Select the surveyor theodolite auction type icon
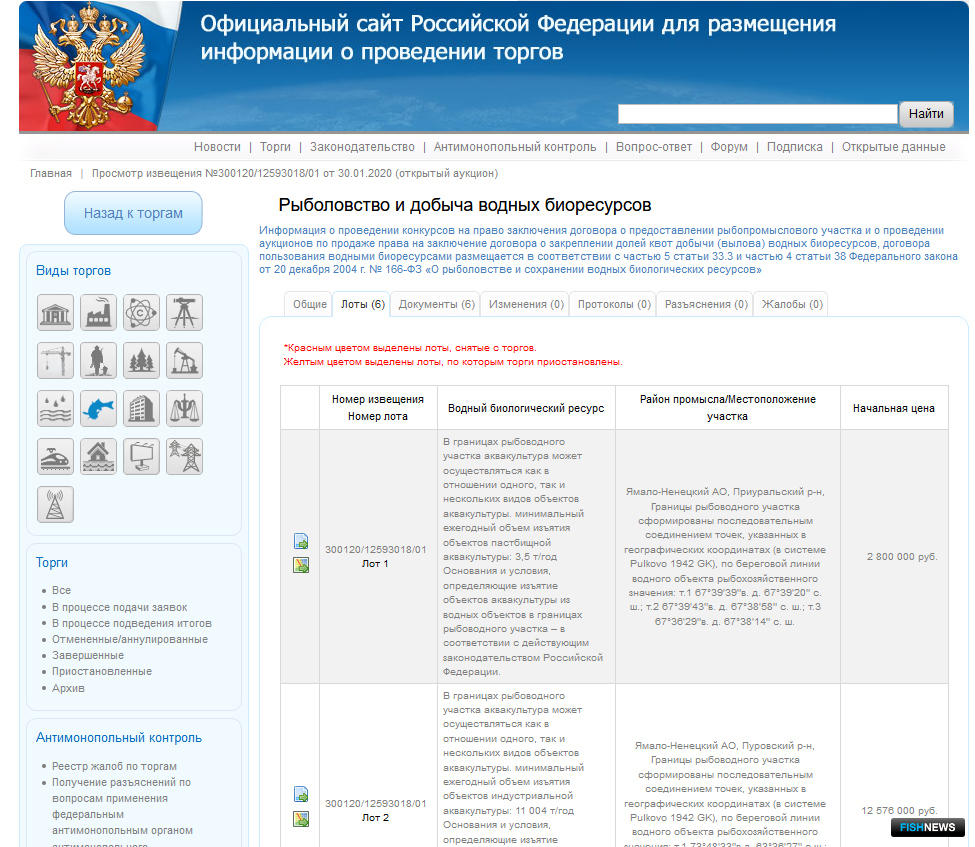975x847 pixels. click(x=184, y=312)
